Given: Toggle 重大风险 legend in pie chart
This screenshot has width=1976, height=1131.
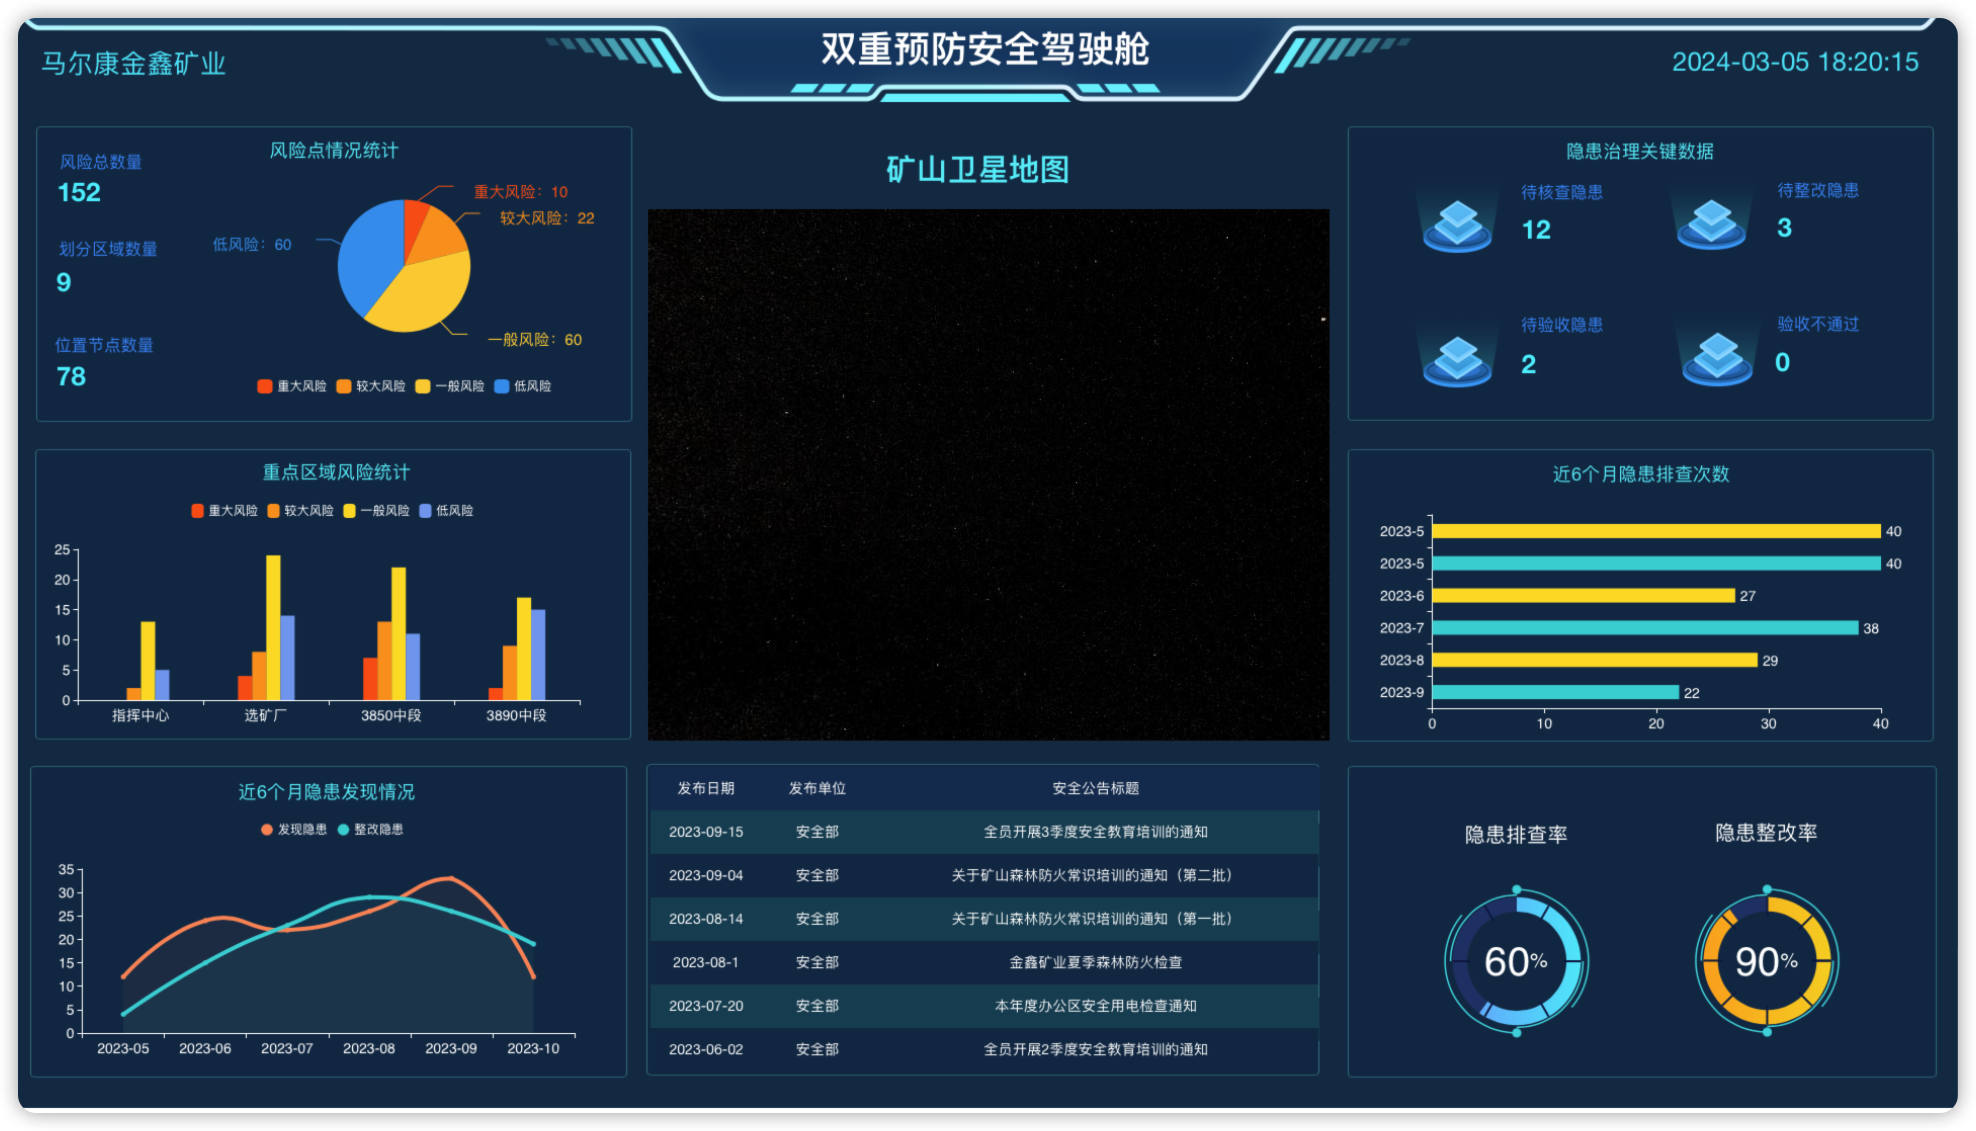Looking at the screenshot, I should point(292,386).
